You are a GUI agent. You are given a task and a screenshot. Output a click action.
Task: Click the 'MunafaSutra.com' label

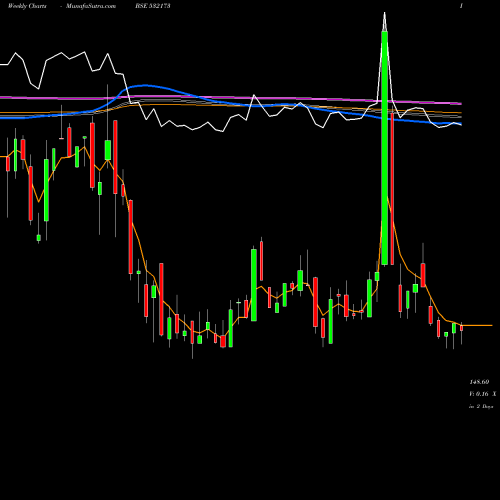[x=91, y=6]
